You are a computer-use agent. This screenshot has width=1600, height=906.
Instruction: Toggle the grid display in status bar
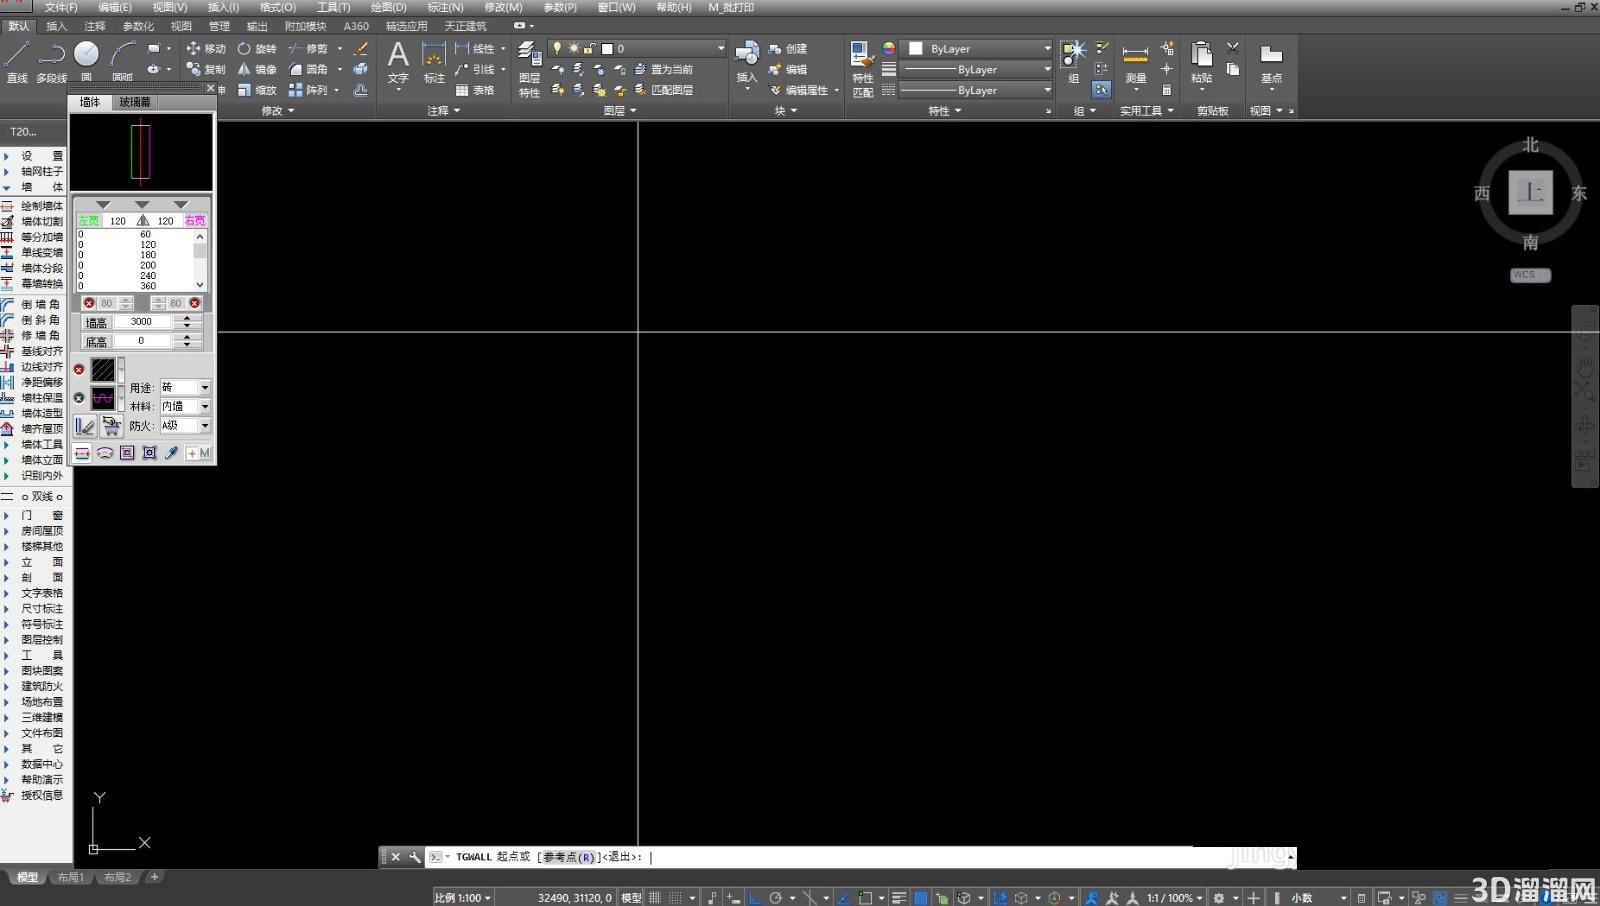click(655, 897)
